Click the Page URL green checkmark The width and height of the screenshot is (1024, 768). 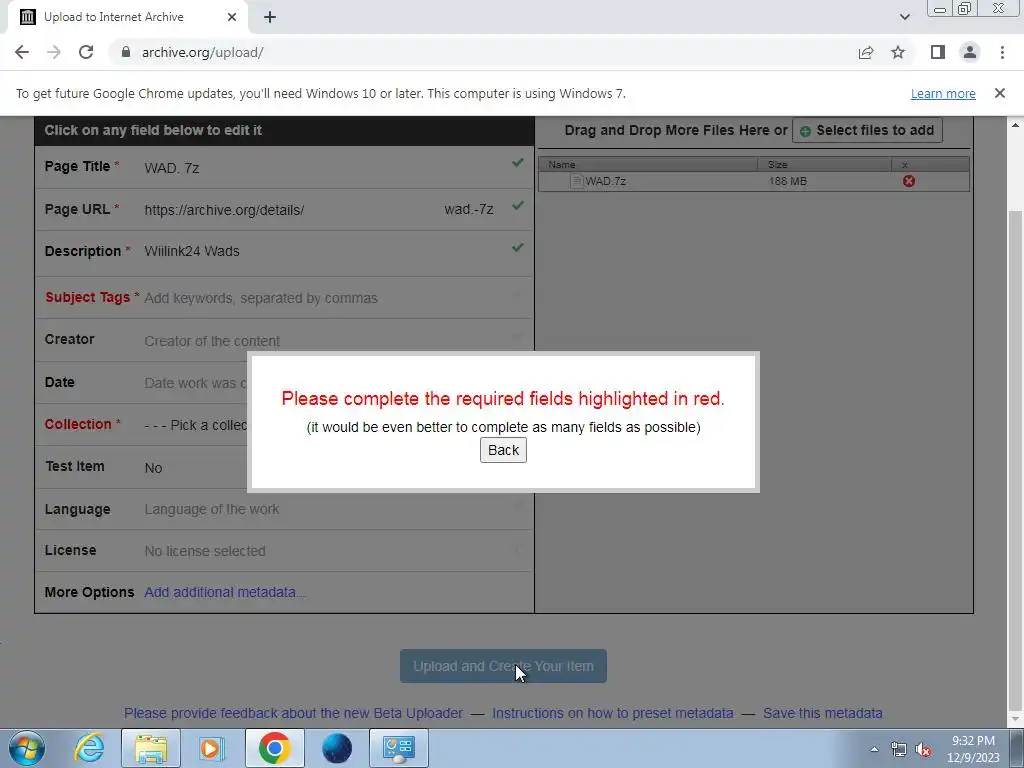518,206
